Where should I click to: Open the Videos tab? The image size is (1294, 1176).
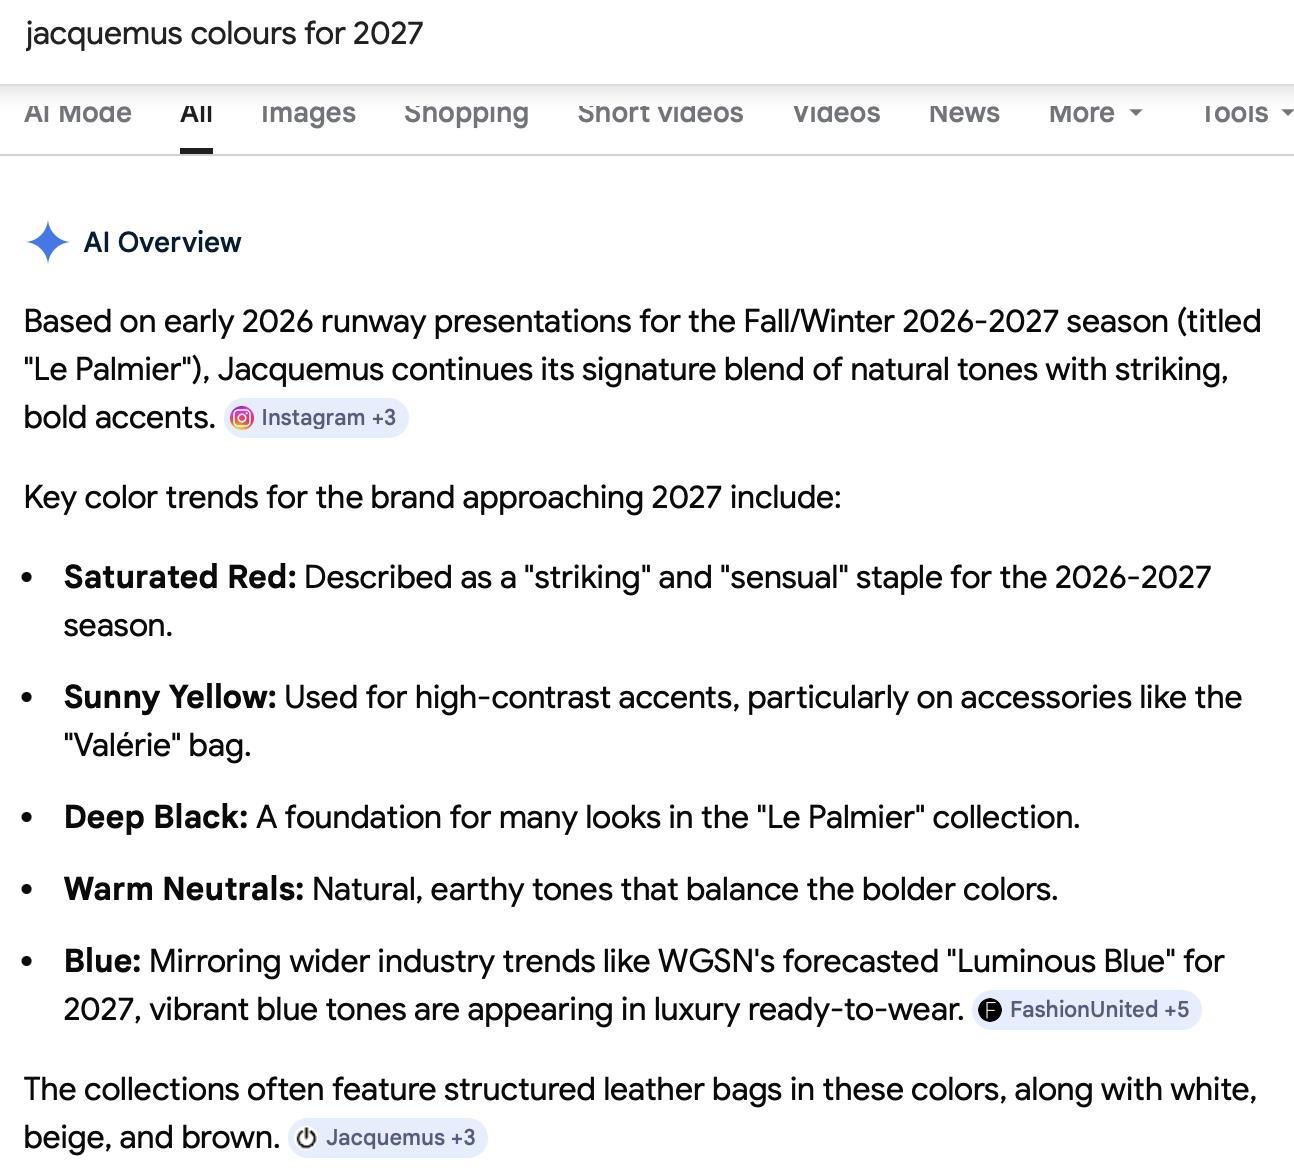836,113
